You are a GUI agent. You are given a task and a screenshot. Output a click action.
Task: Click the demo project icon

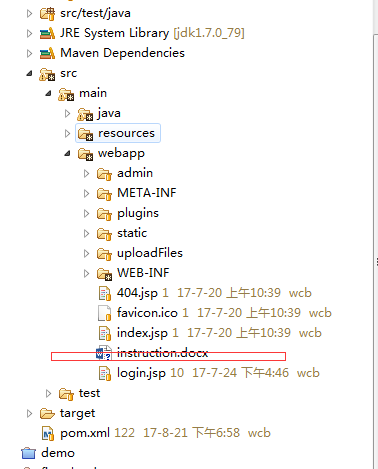(x=28, y=453)
